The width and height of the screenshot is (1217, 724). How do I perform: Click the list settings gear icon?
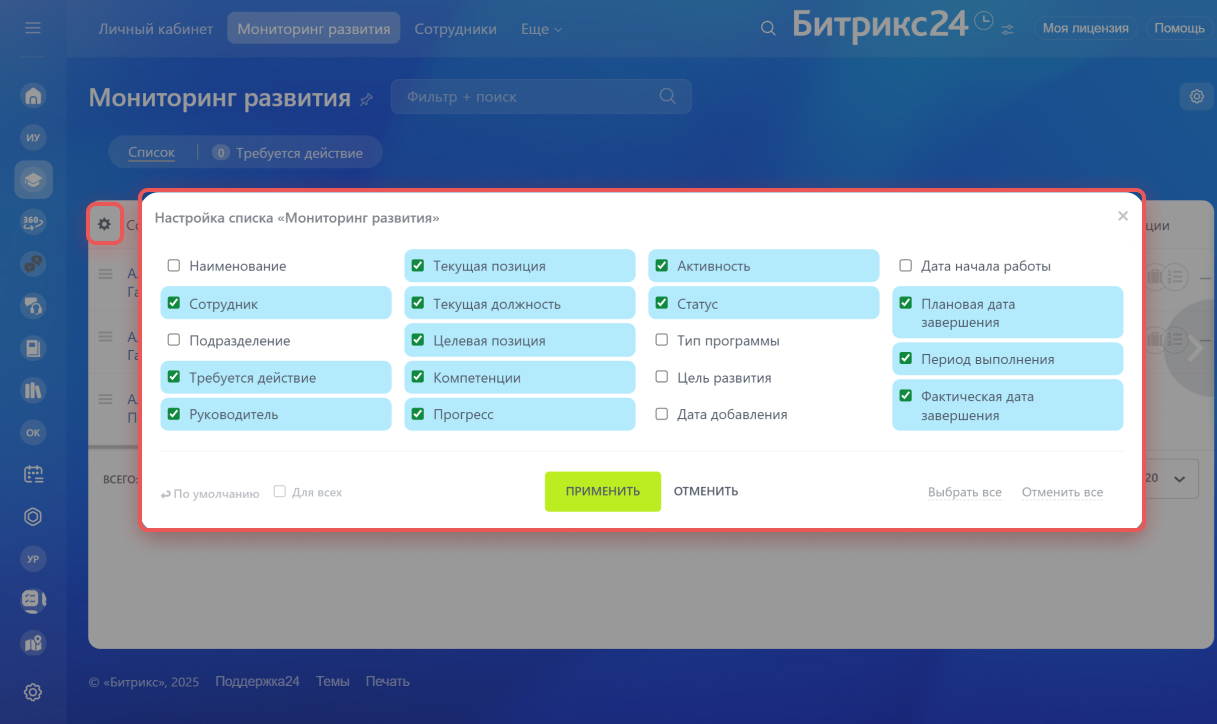click(x=104, y=224)
